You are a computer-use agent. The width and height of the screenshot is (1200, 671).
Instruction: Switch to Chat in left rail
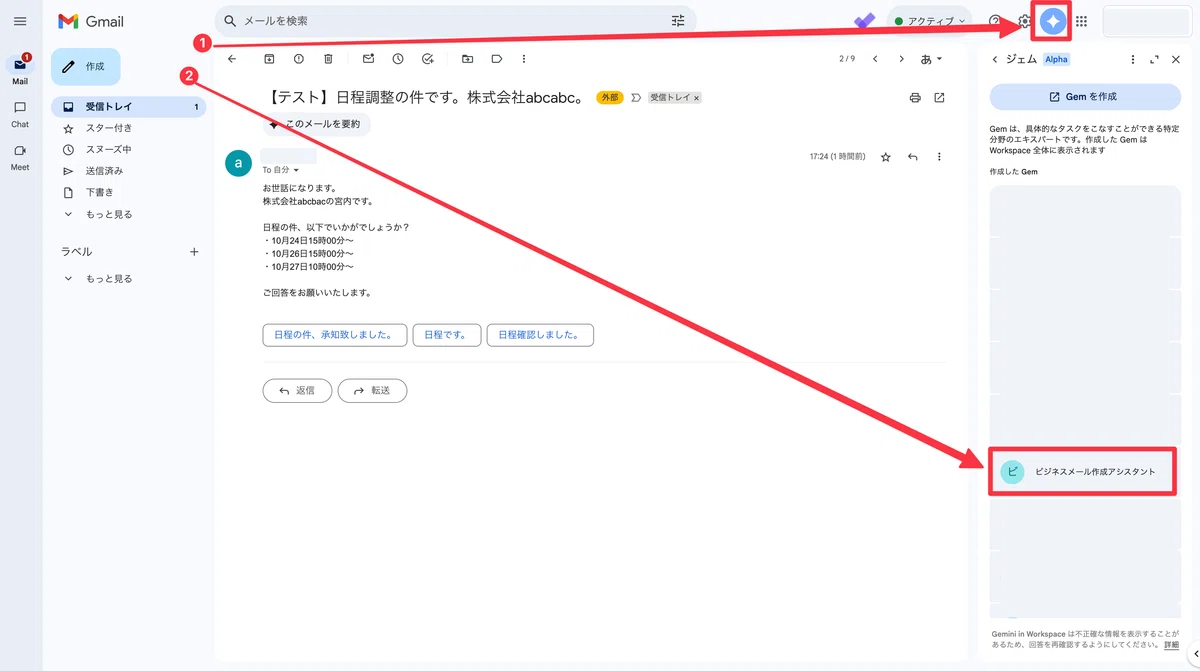[x=20, y=114]
